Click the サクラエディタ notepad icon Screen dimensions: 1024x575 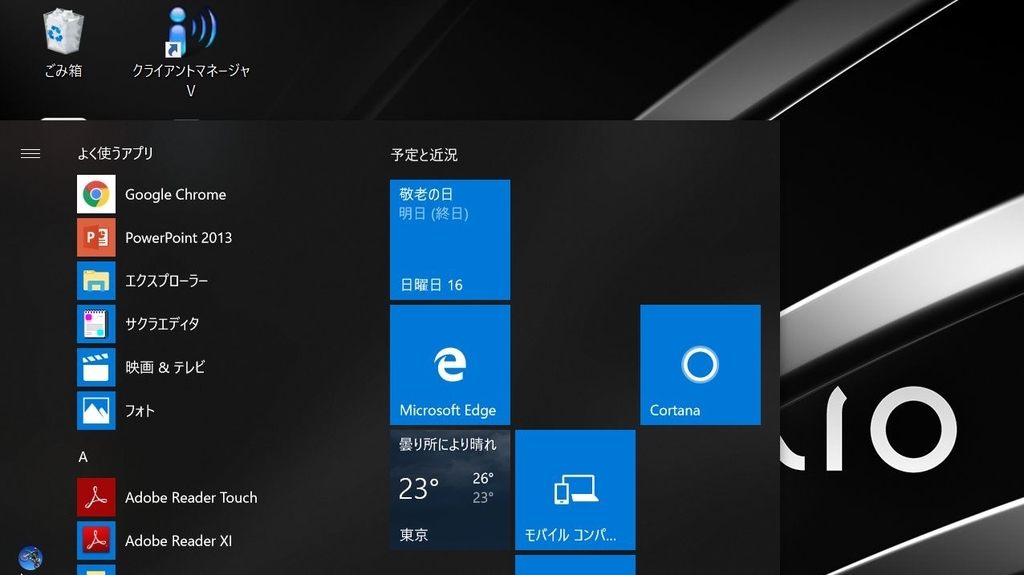96,324
